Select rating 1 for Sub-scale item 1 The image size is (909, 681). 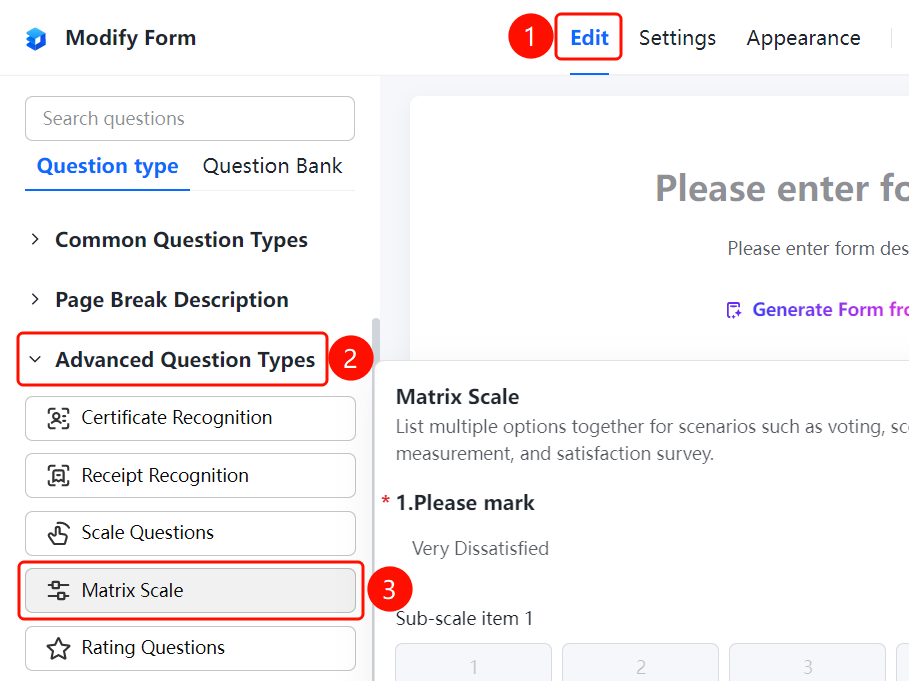click(x=474, y=662)
